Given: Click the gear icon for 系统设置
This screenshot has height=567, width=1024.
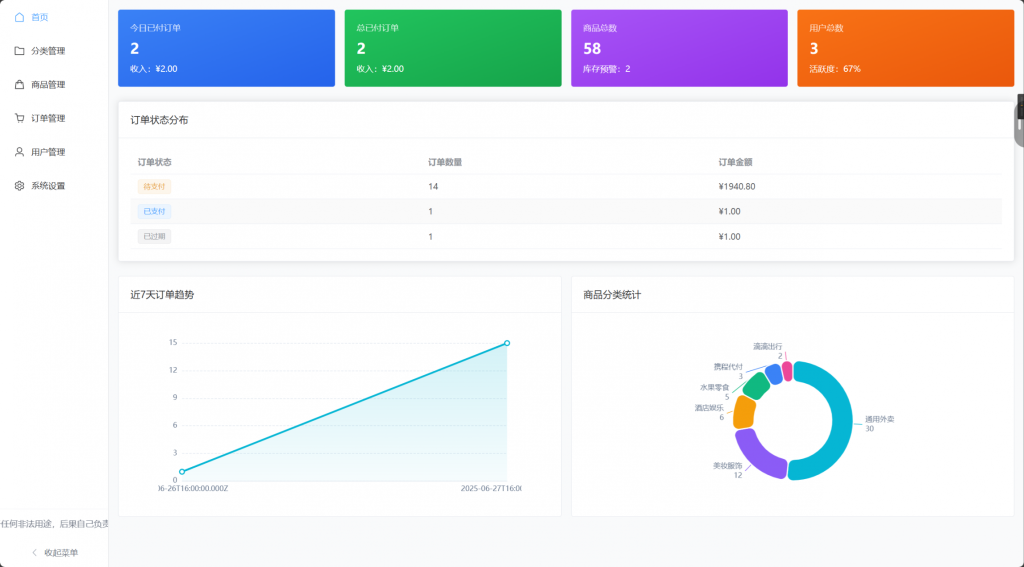Looking at the screenshot, I should 19,186.
